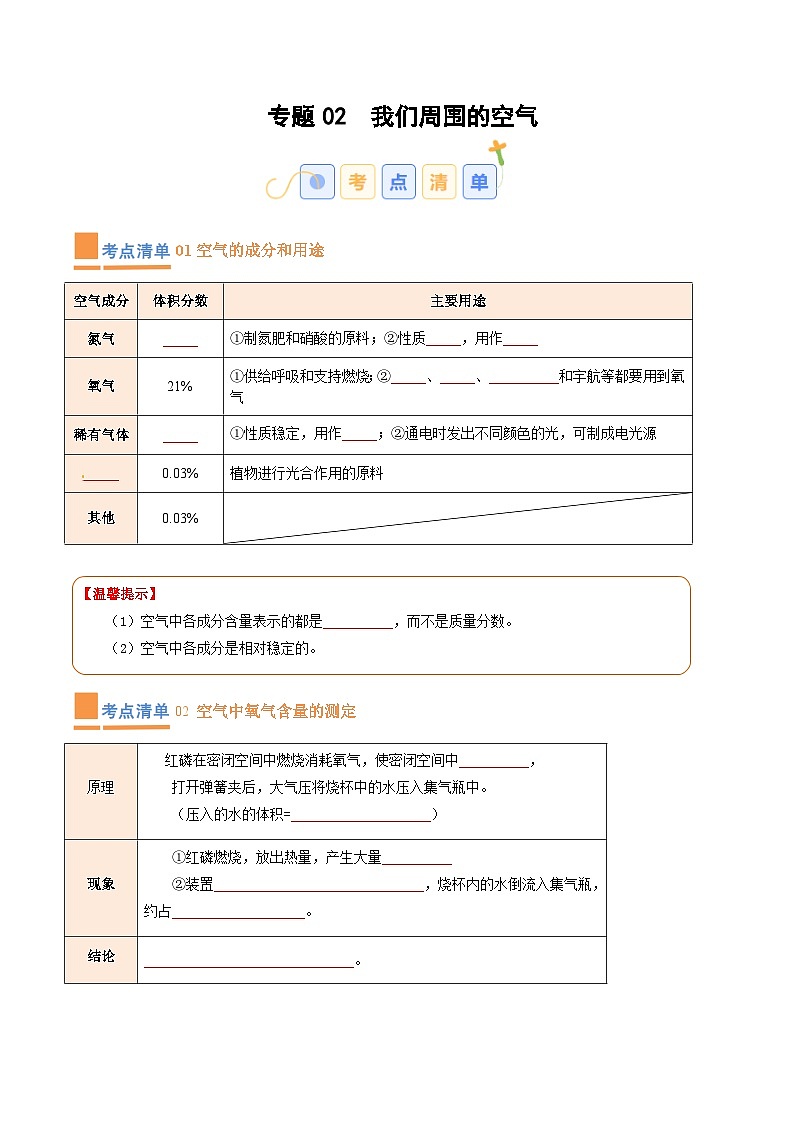Image resolution: width=794 pixels, height=1123 pixels.
Task: Click the orange square beside 考点清单 01
Action: tap(86, 248)
